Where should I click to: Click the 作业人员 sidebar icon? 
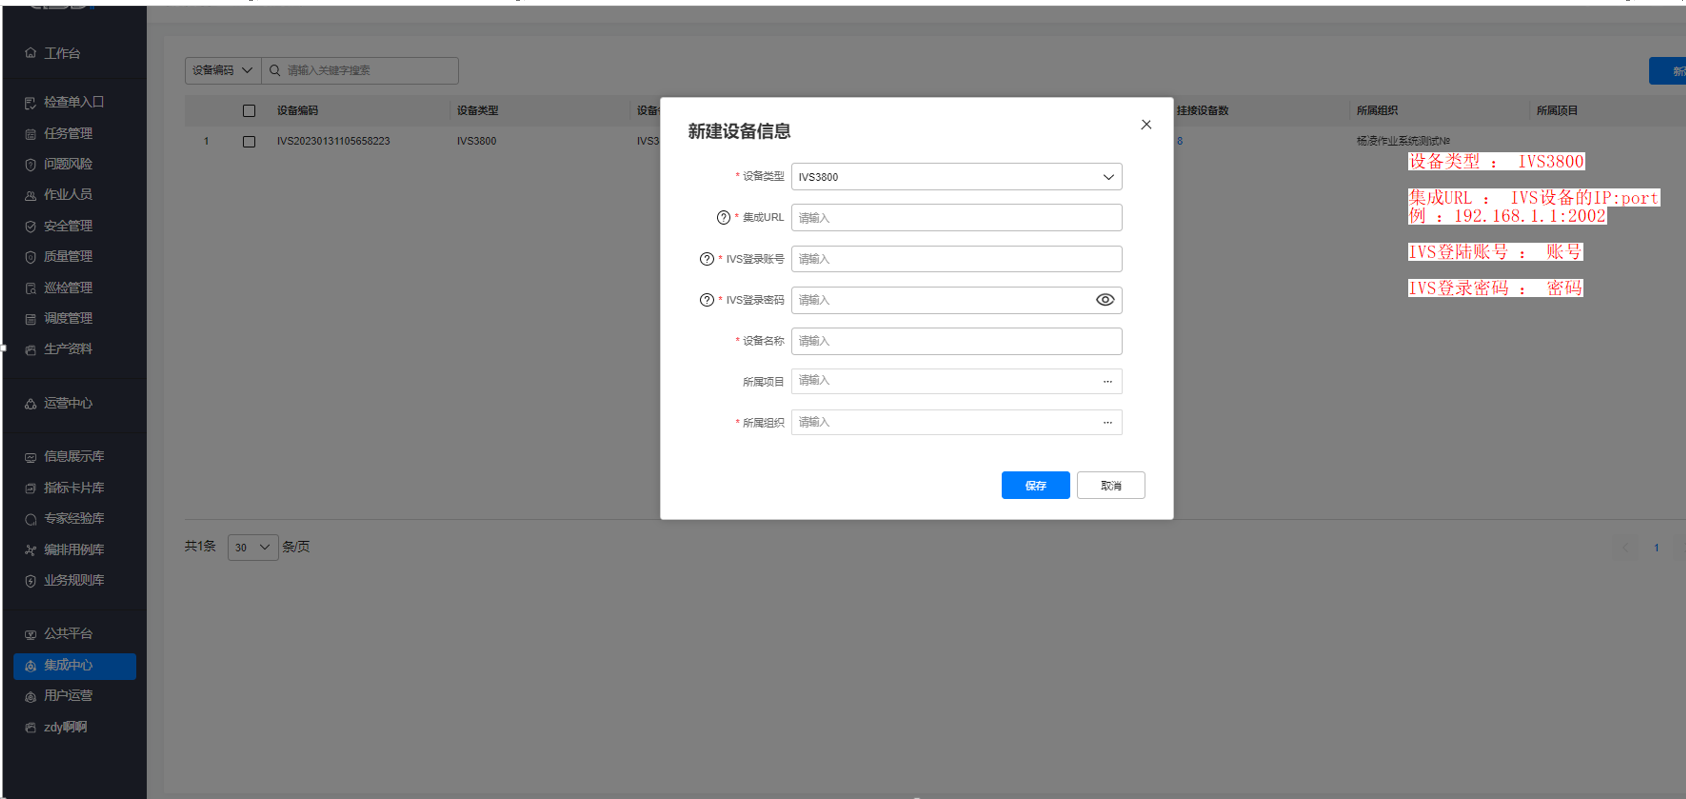pos(30,196)
